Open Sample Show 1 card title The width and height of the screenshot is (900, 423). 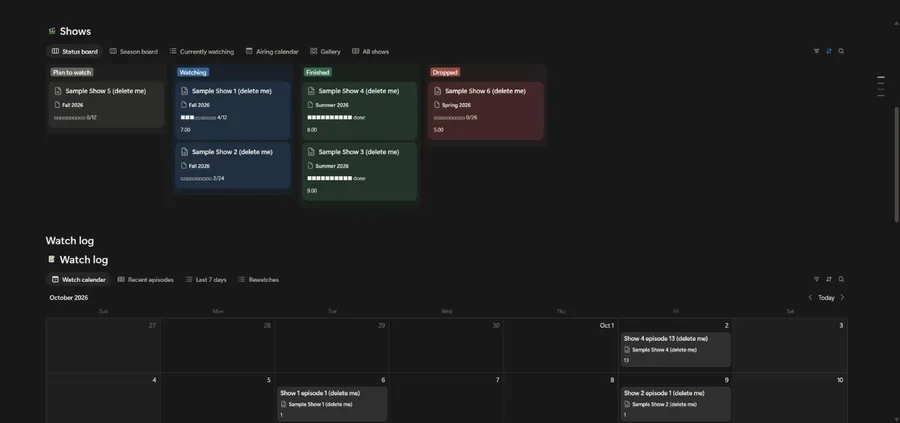(x=232, y=91)
